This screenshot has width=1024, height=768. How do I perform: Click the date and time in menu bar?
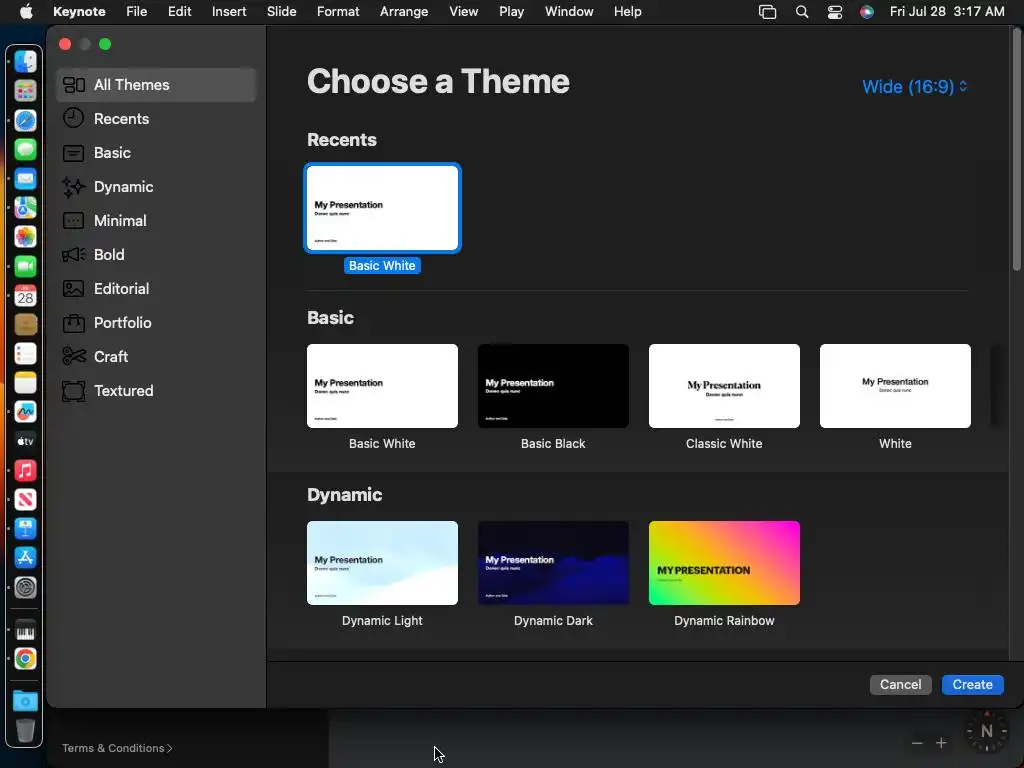tap(946, 12)
